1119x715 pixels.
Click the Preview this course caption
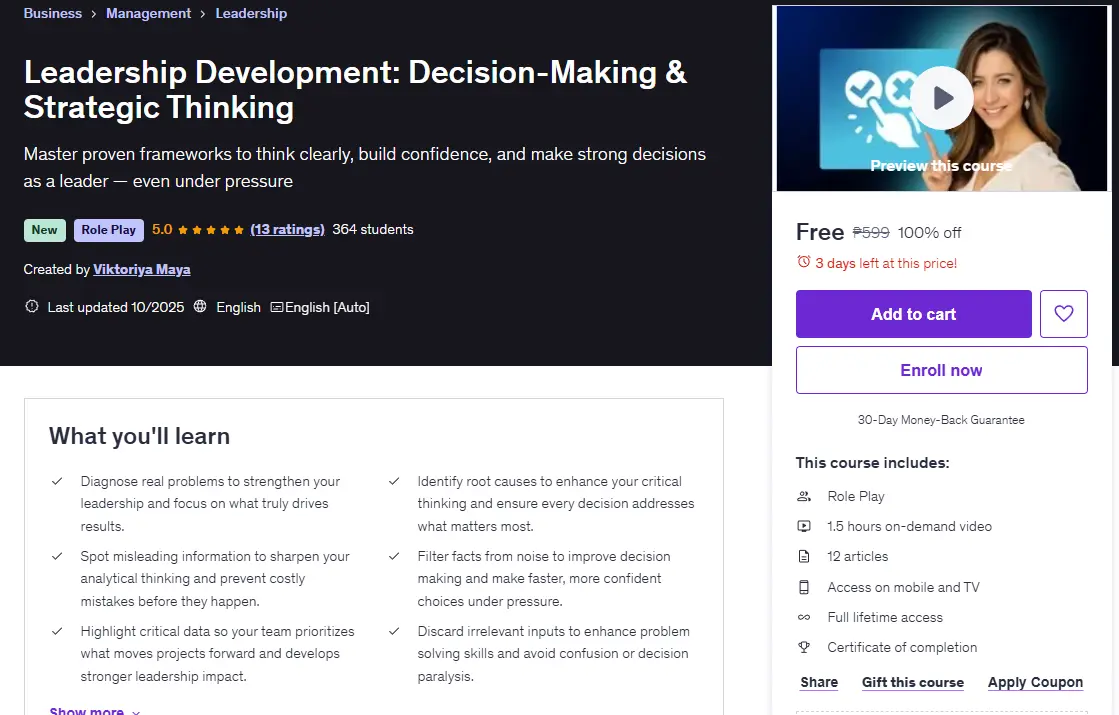point(941,166)
